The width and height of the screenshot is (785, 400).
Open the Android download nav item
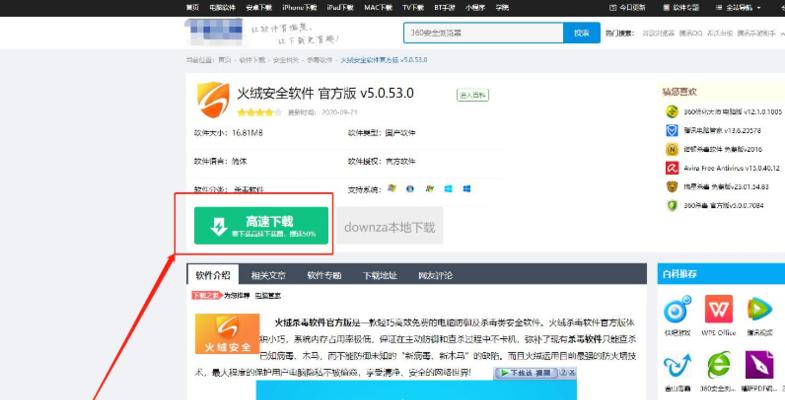point(259,8)
